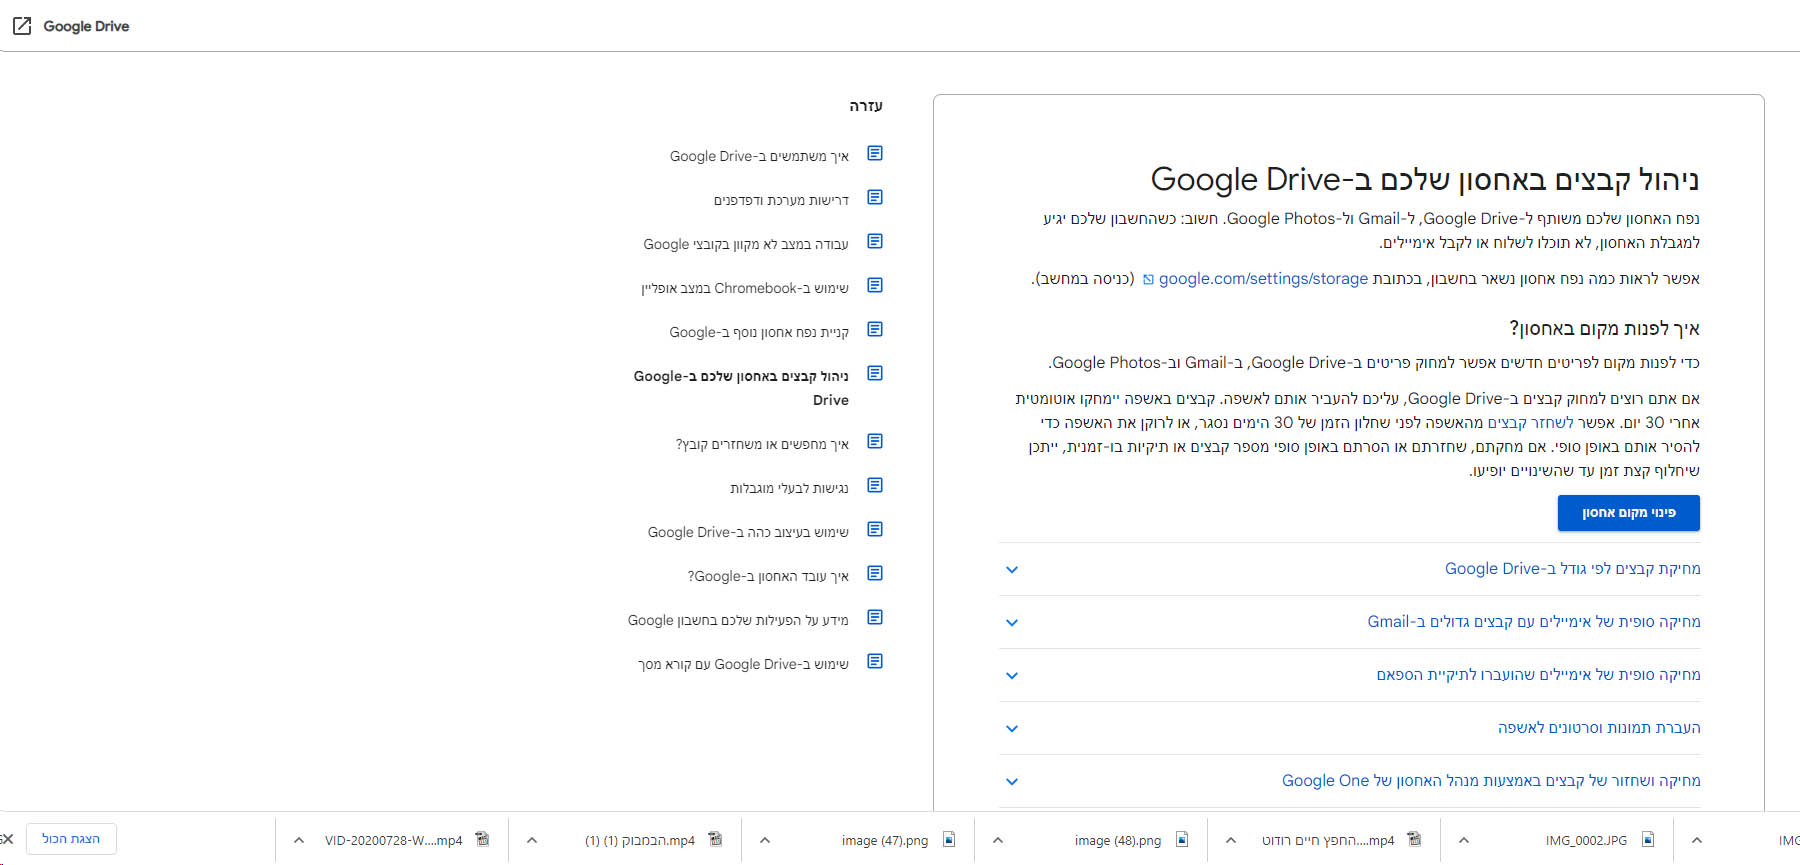Click the subheading 'איך לפנות מקום באחסון?'

pyautogui.click(x=1604, y=329)
